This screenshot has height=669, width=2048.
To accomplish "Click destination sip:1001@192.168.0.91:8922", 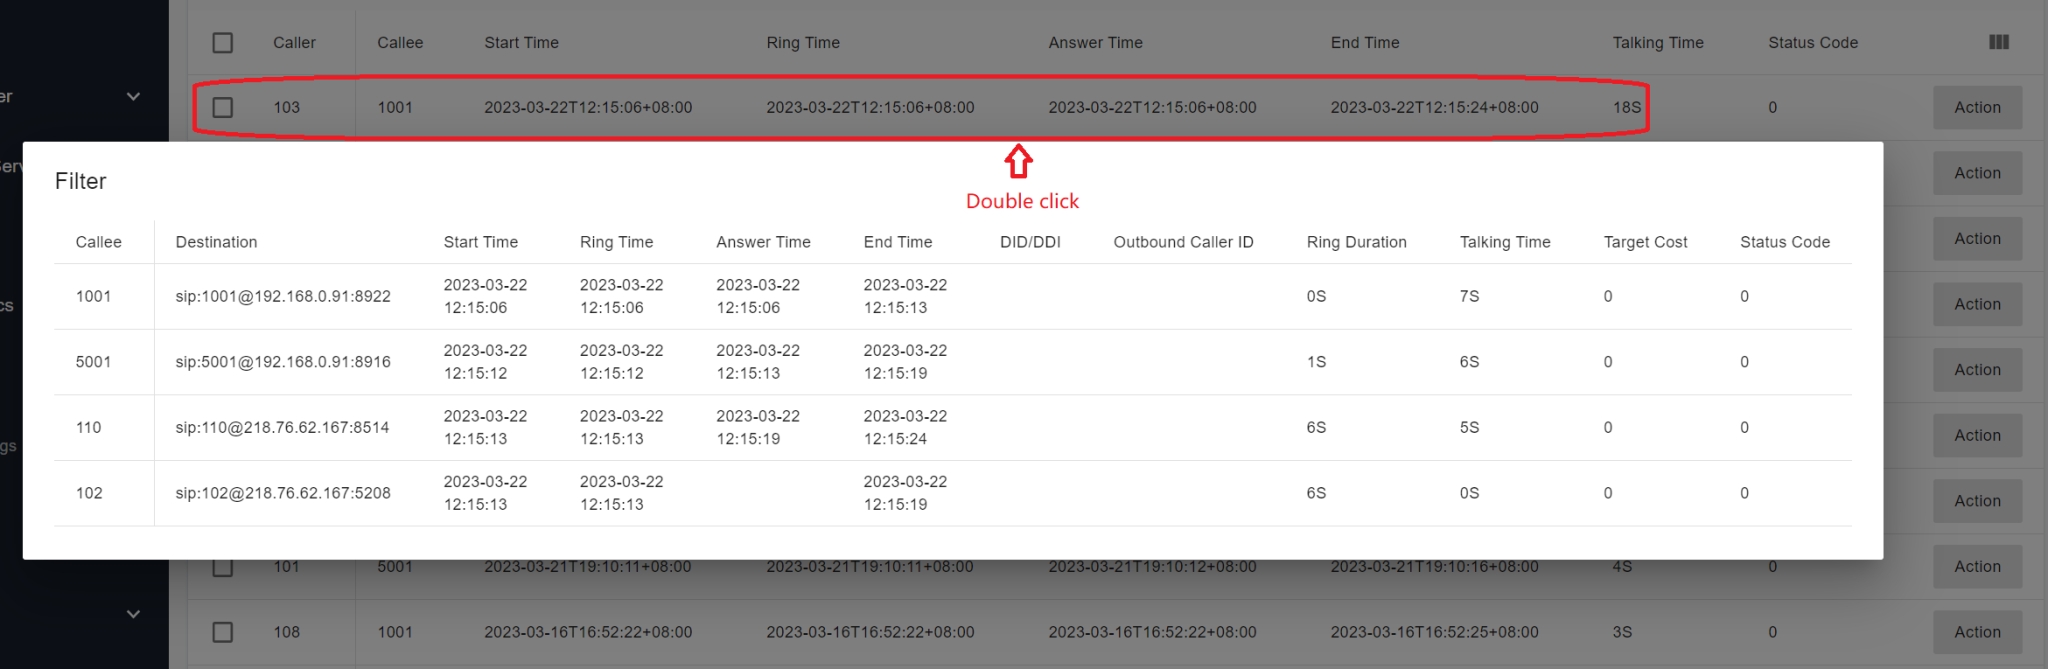I will pyautogui.click(x=283, y=297).
